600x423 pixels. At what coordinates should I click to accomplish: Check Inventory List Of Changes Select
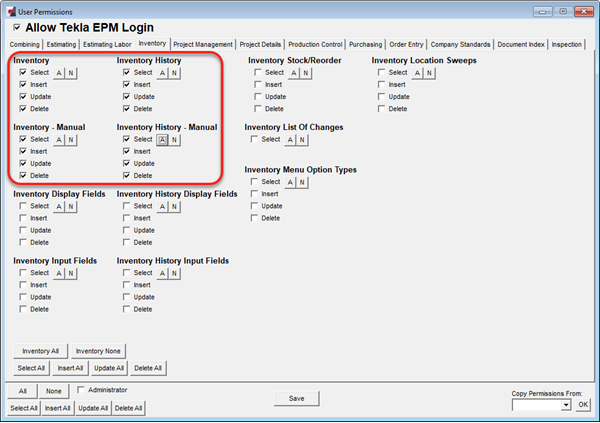pyautogui.click(x=254, y=139)
